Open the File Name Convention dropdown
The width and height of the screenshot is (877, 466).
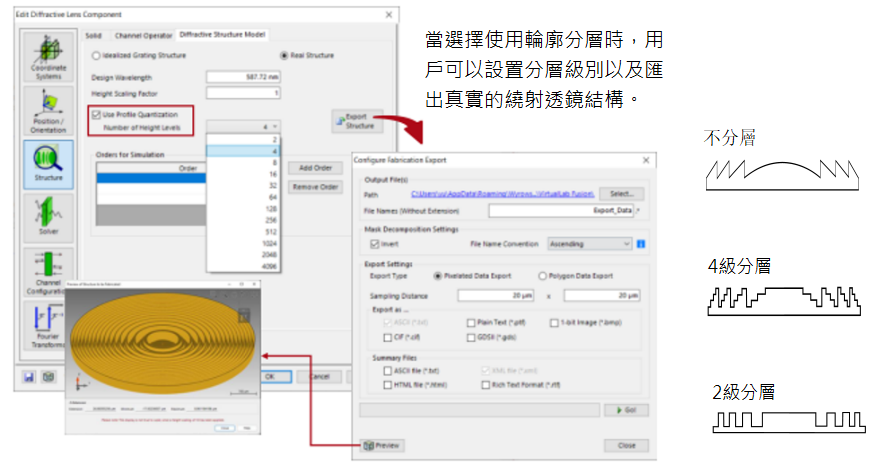[x=590, y=243]
